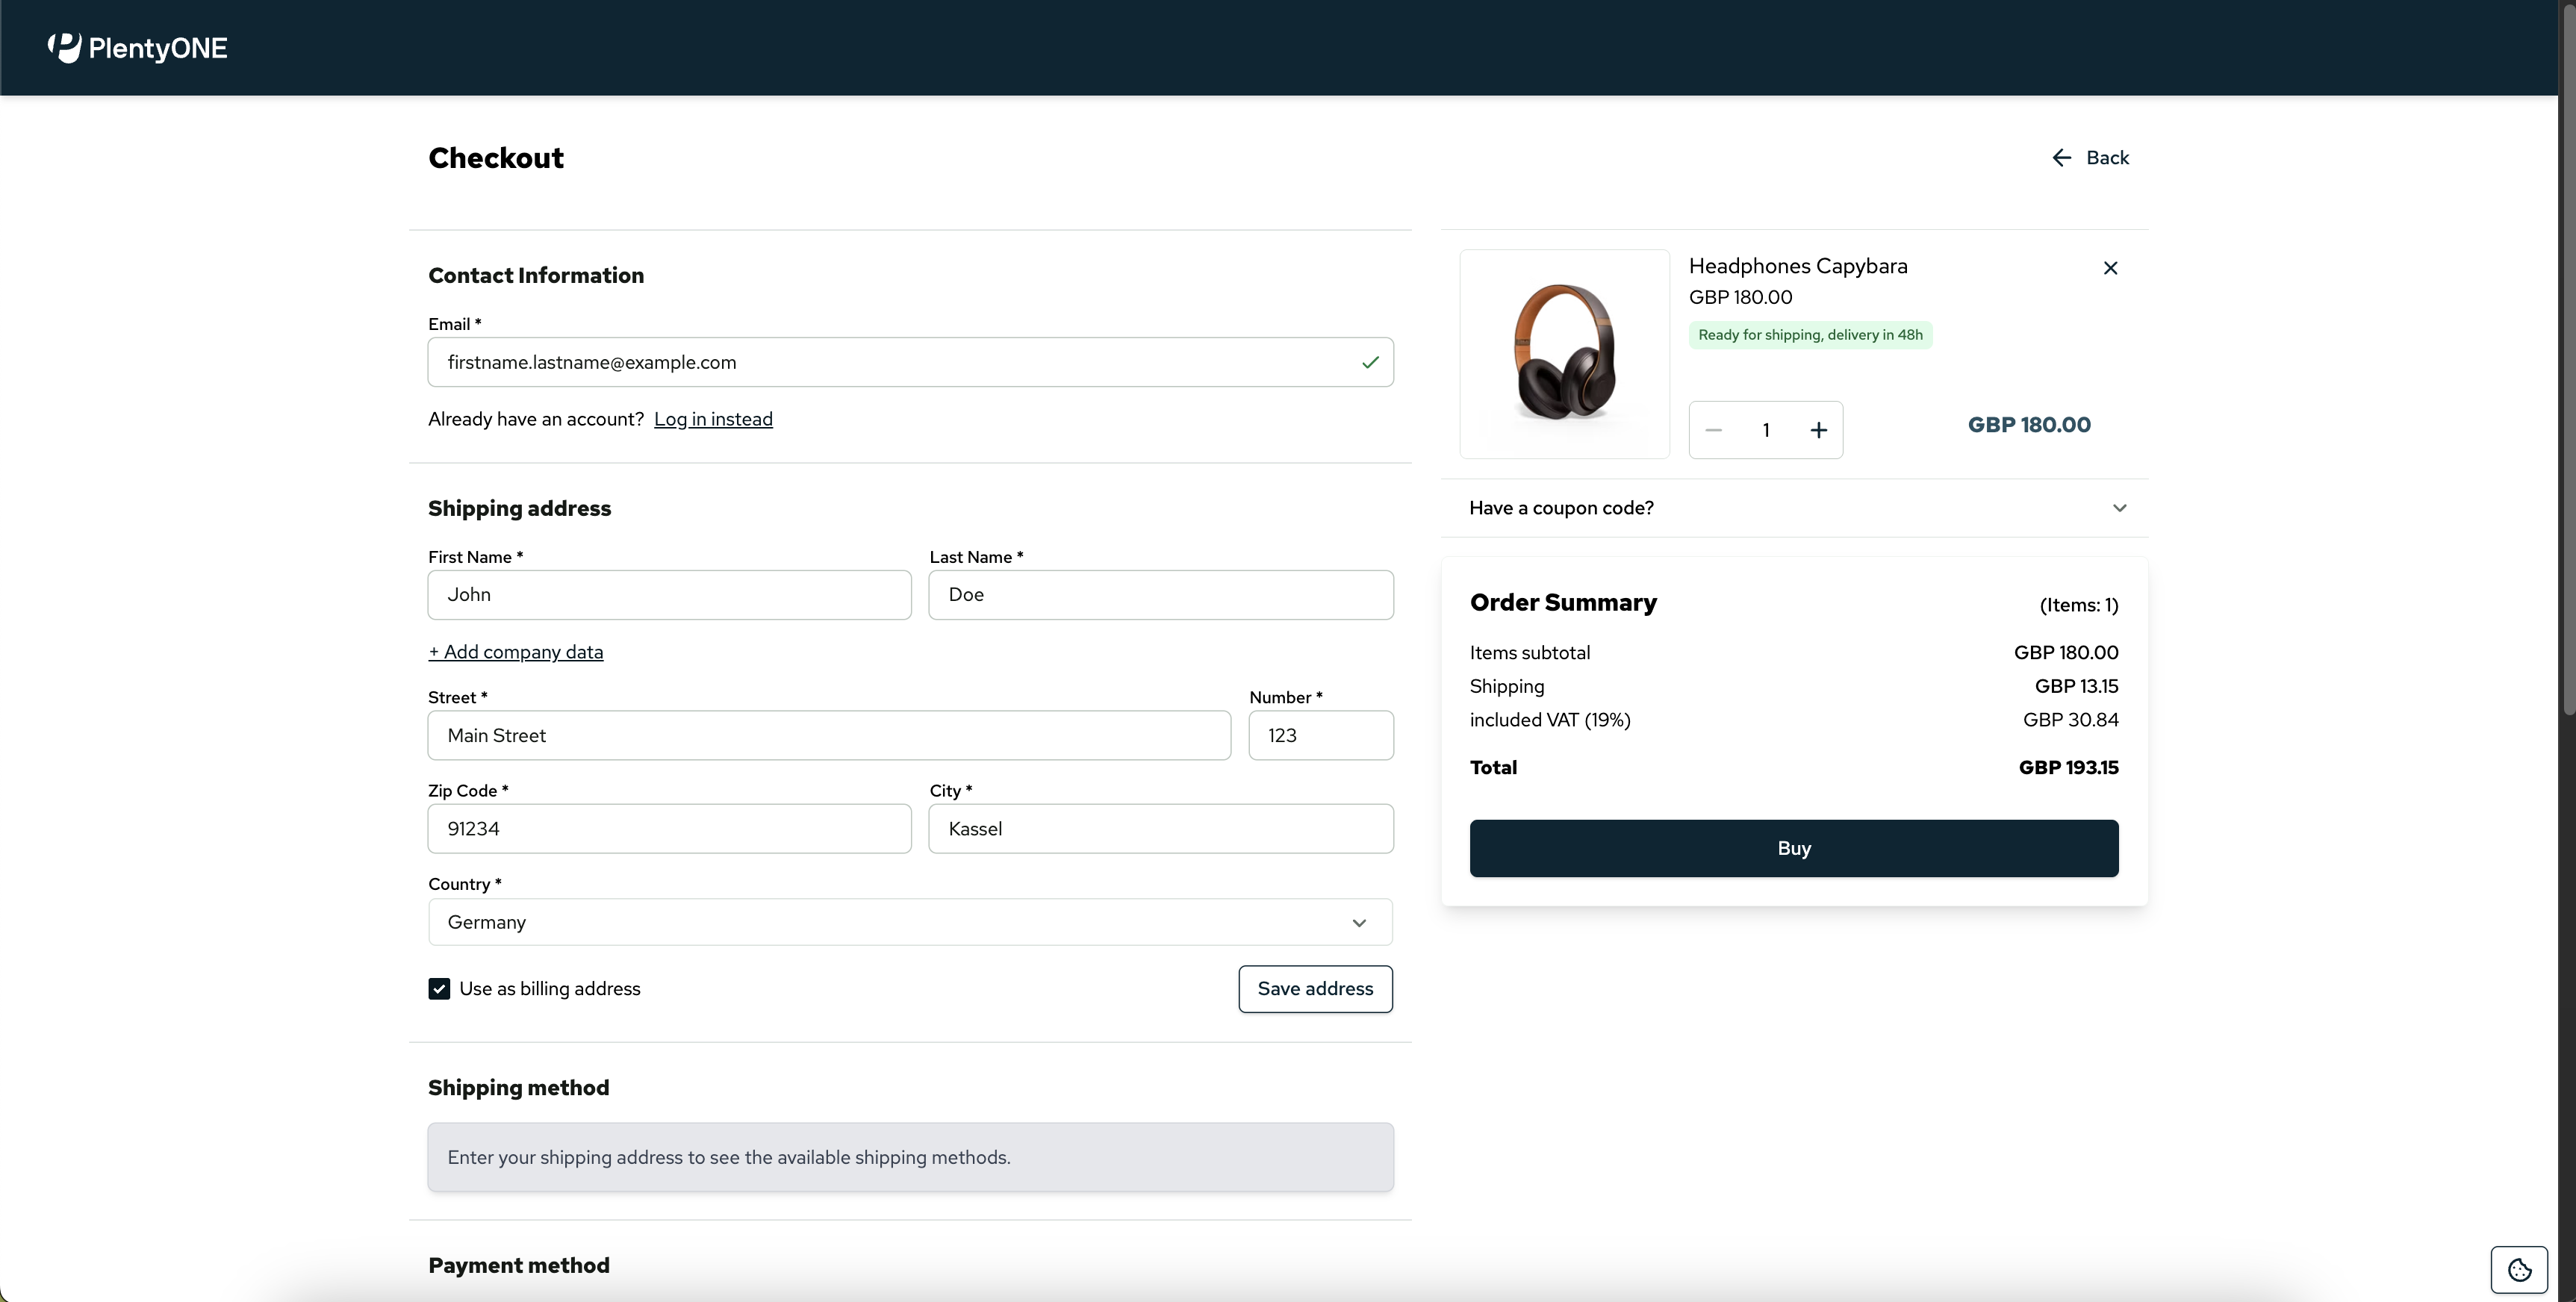Image resolution: width=2576 pixels, height=1302 pixels.
Task: Click the Zip Code field
Action: pos(669,829)
